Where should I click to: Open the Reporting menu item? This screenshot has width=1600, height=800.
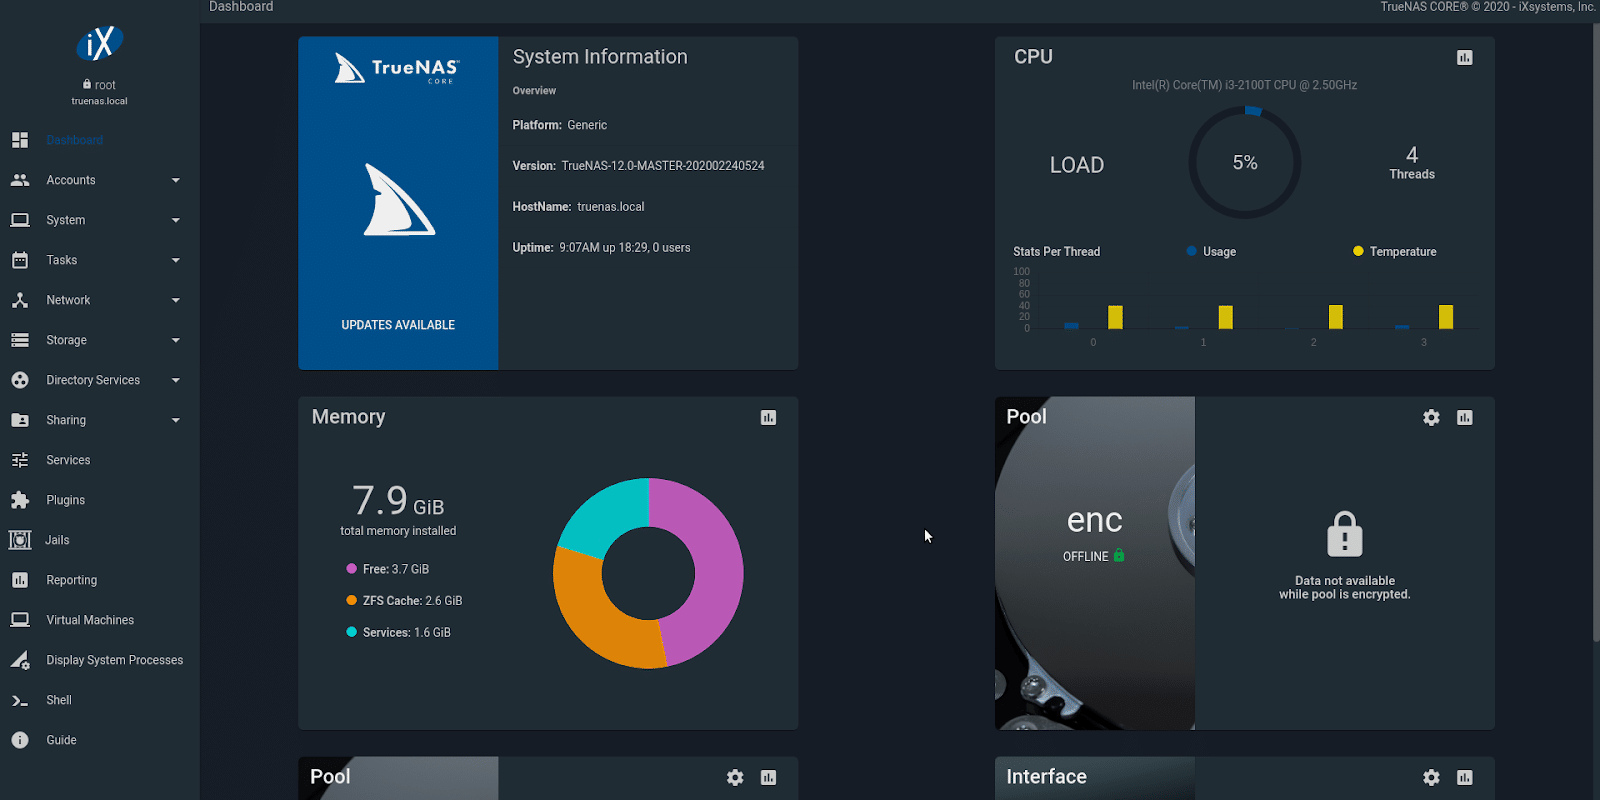[x=100, y=580]
